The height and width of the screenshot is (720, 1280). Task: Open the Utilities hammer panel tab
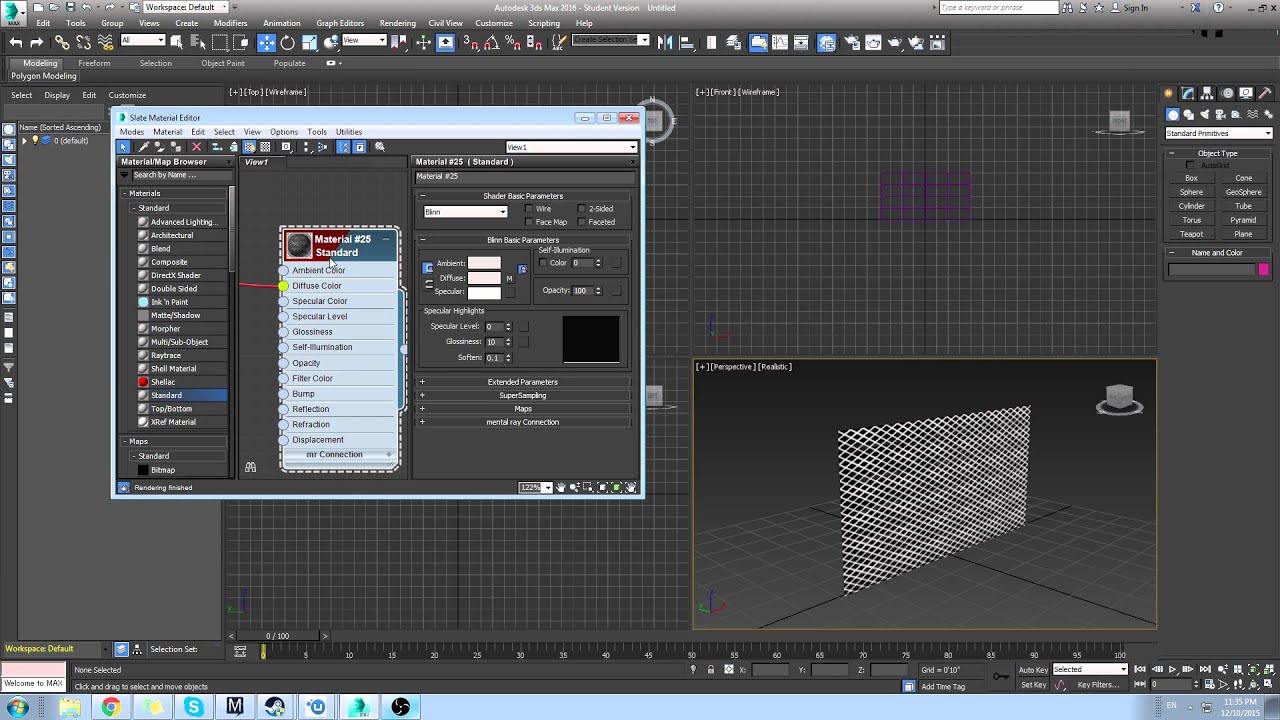click(x=1265, y=93)
